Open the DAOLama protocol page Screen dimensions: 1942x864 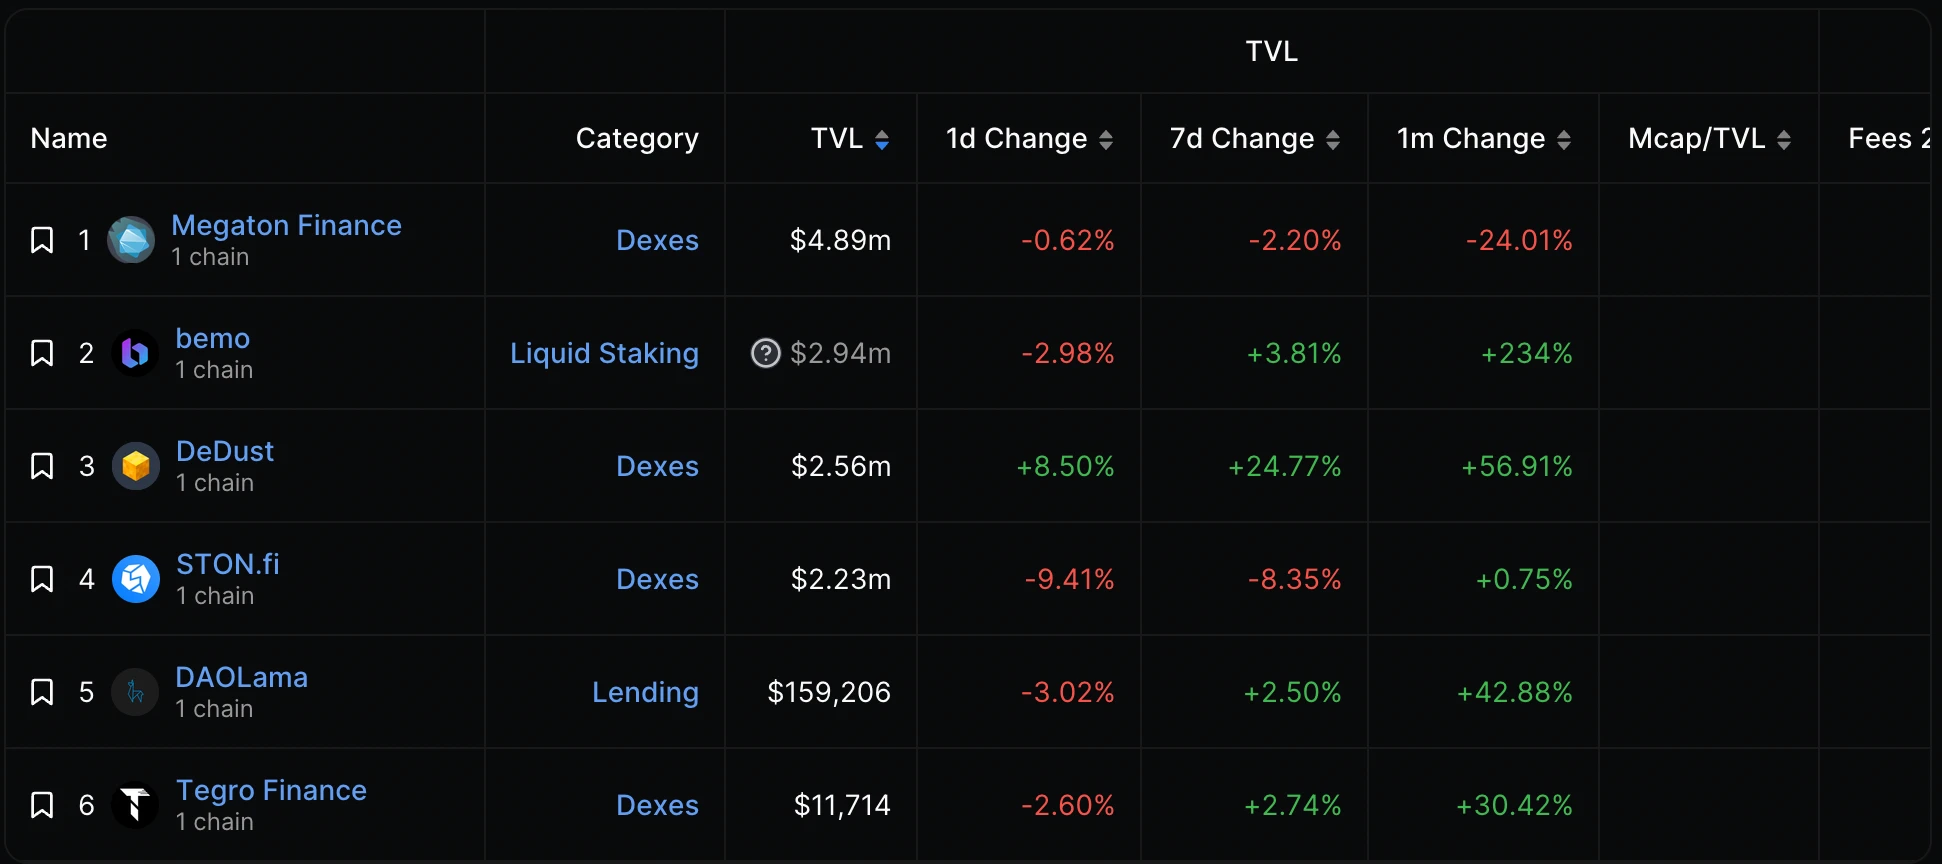point(241,677)
